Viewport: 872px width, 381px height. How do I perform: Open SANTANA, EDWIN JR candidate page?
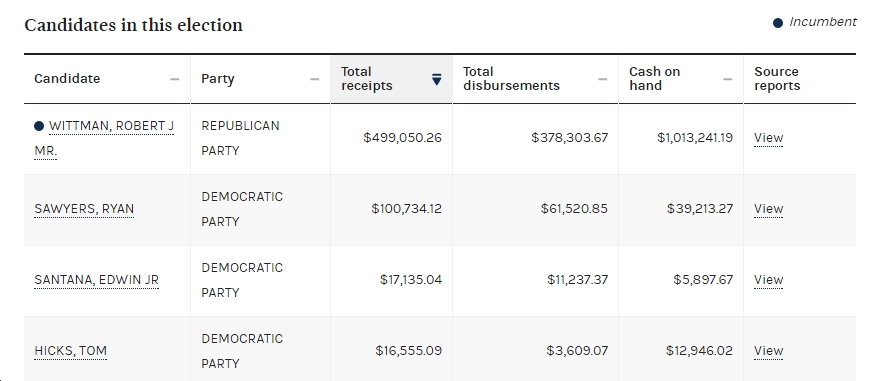coord(97,280)
